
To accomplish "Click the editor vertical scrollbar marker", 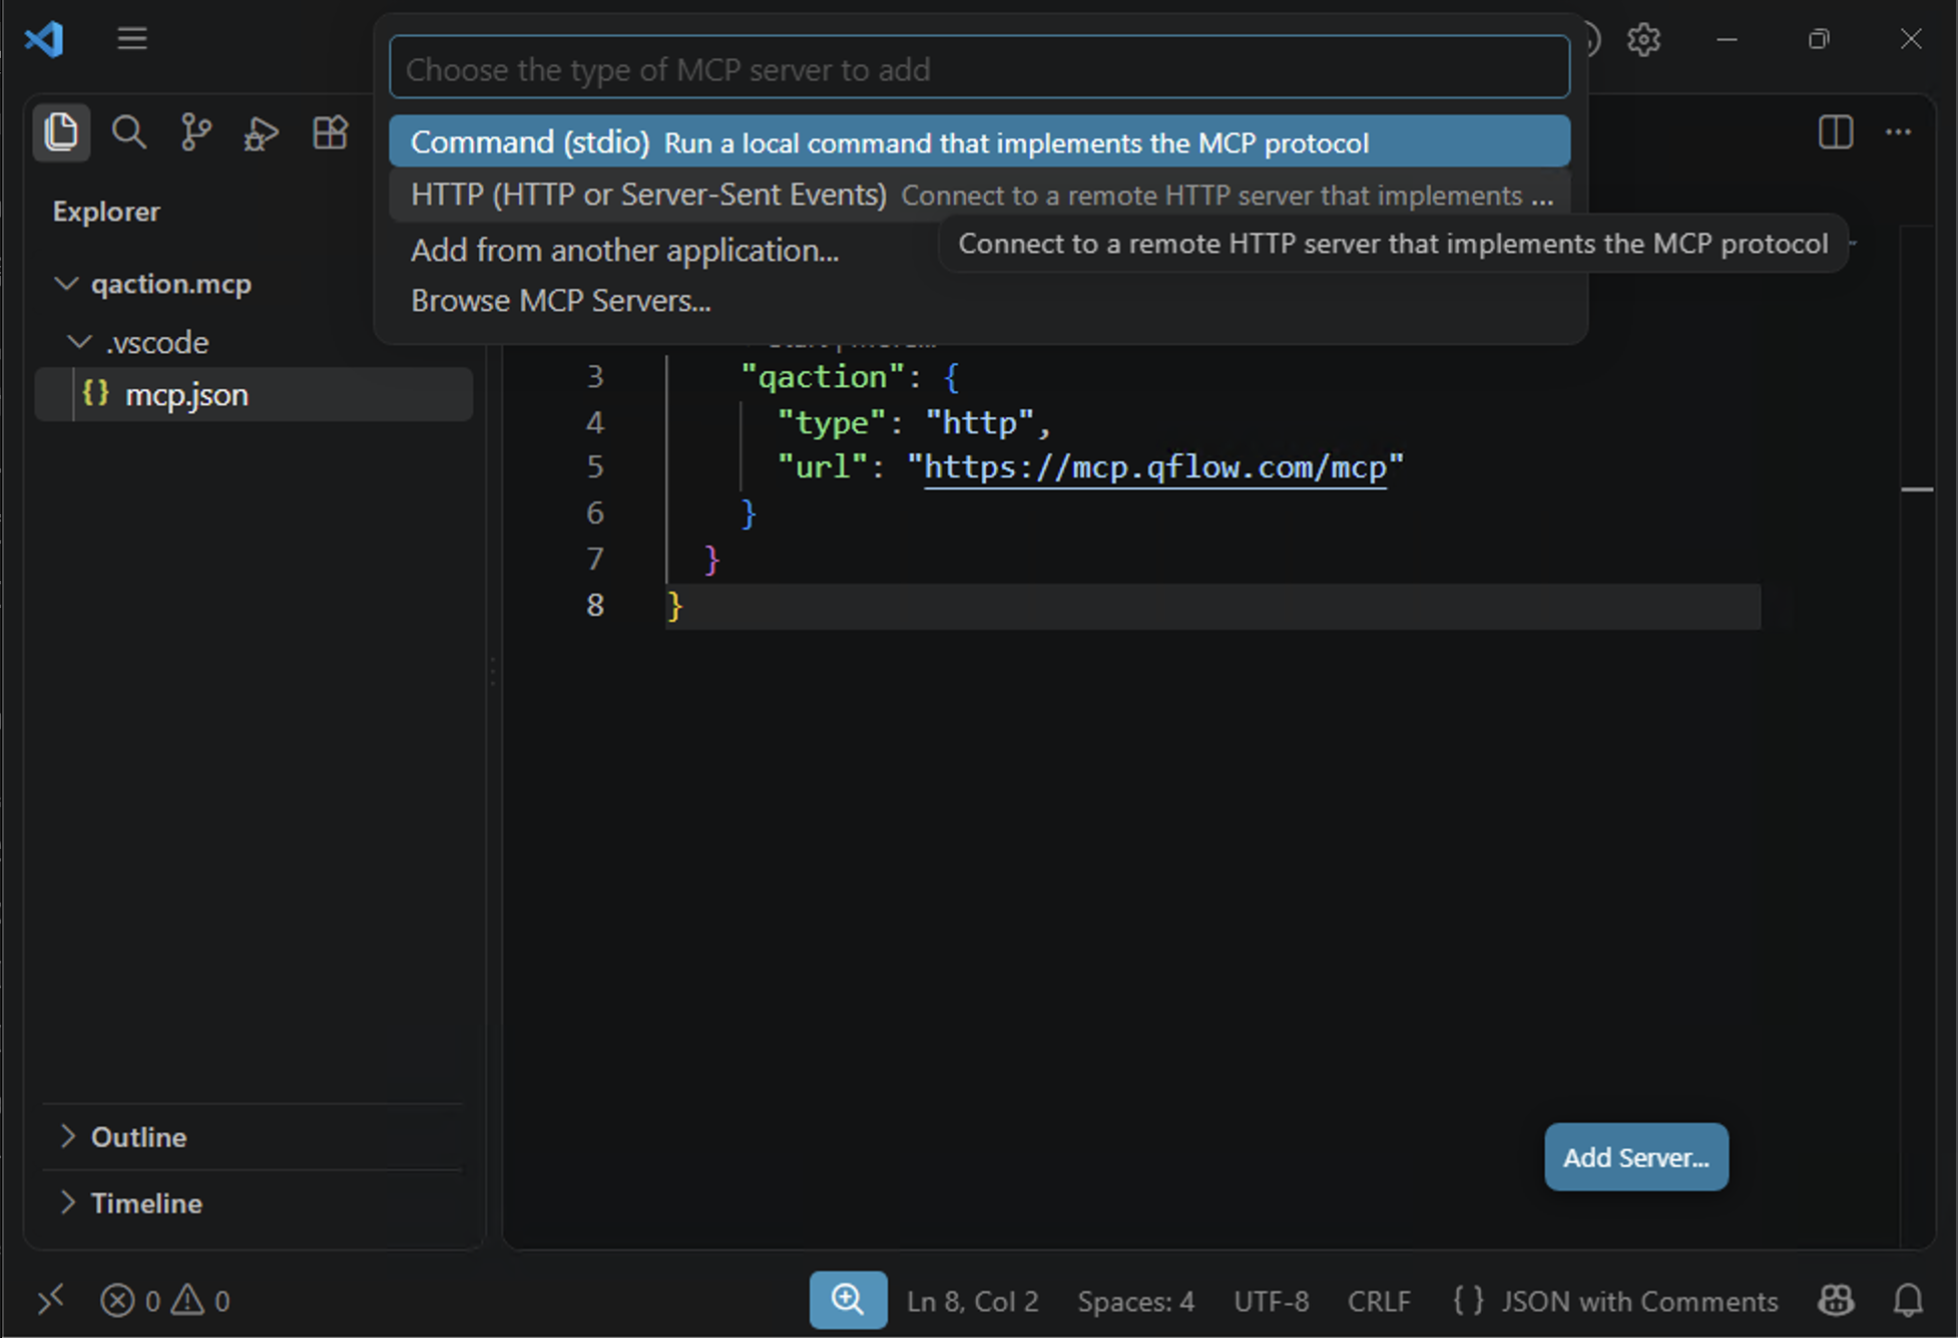I will tap(1916, 489).
